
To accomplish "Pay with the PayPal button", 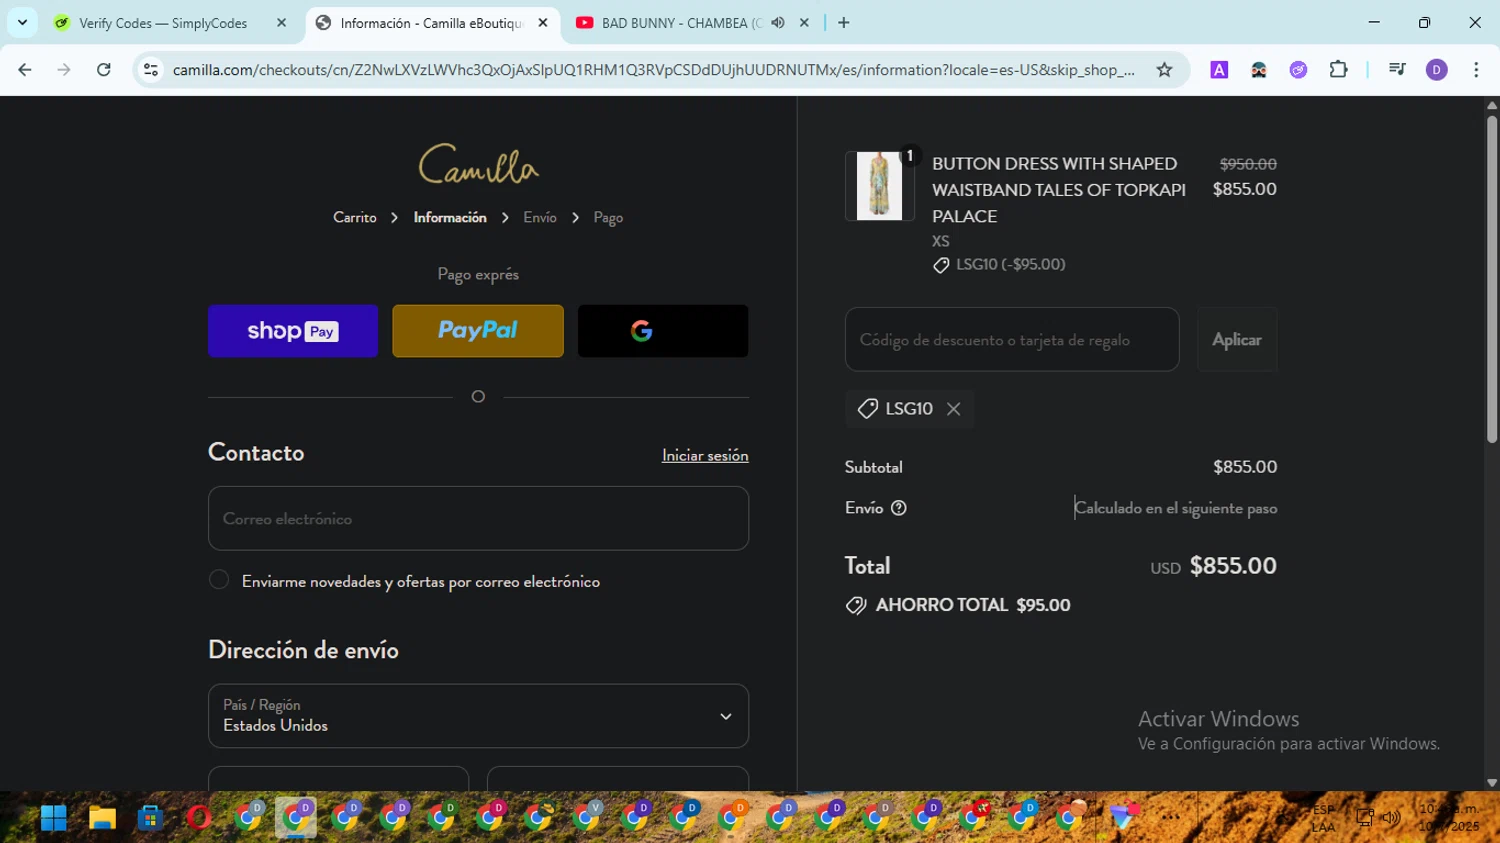I will (478, 331).
